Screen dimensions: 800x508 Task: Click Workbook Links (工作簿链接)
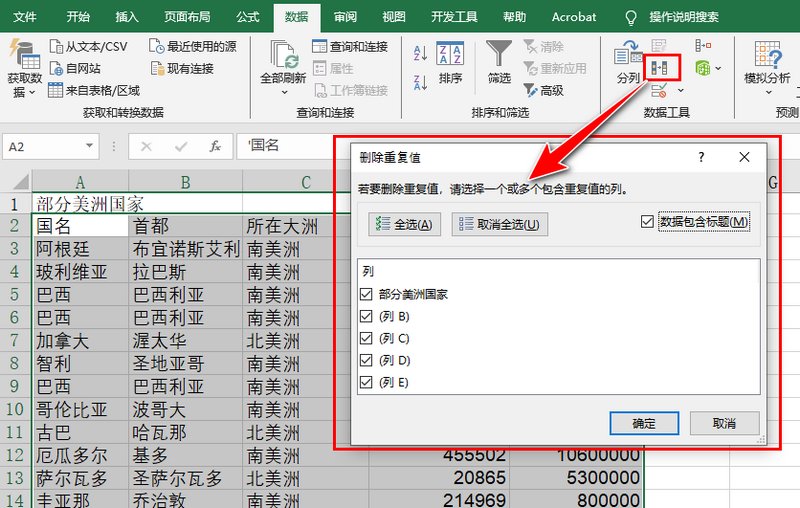[351, 90]
